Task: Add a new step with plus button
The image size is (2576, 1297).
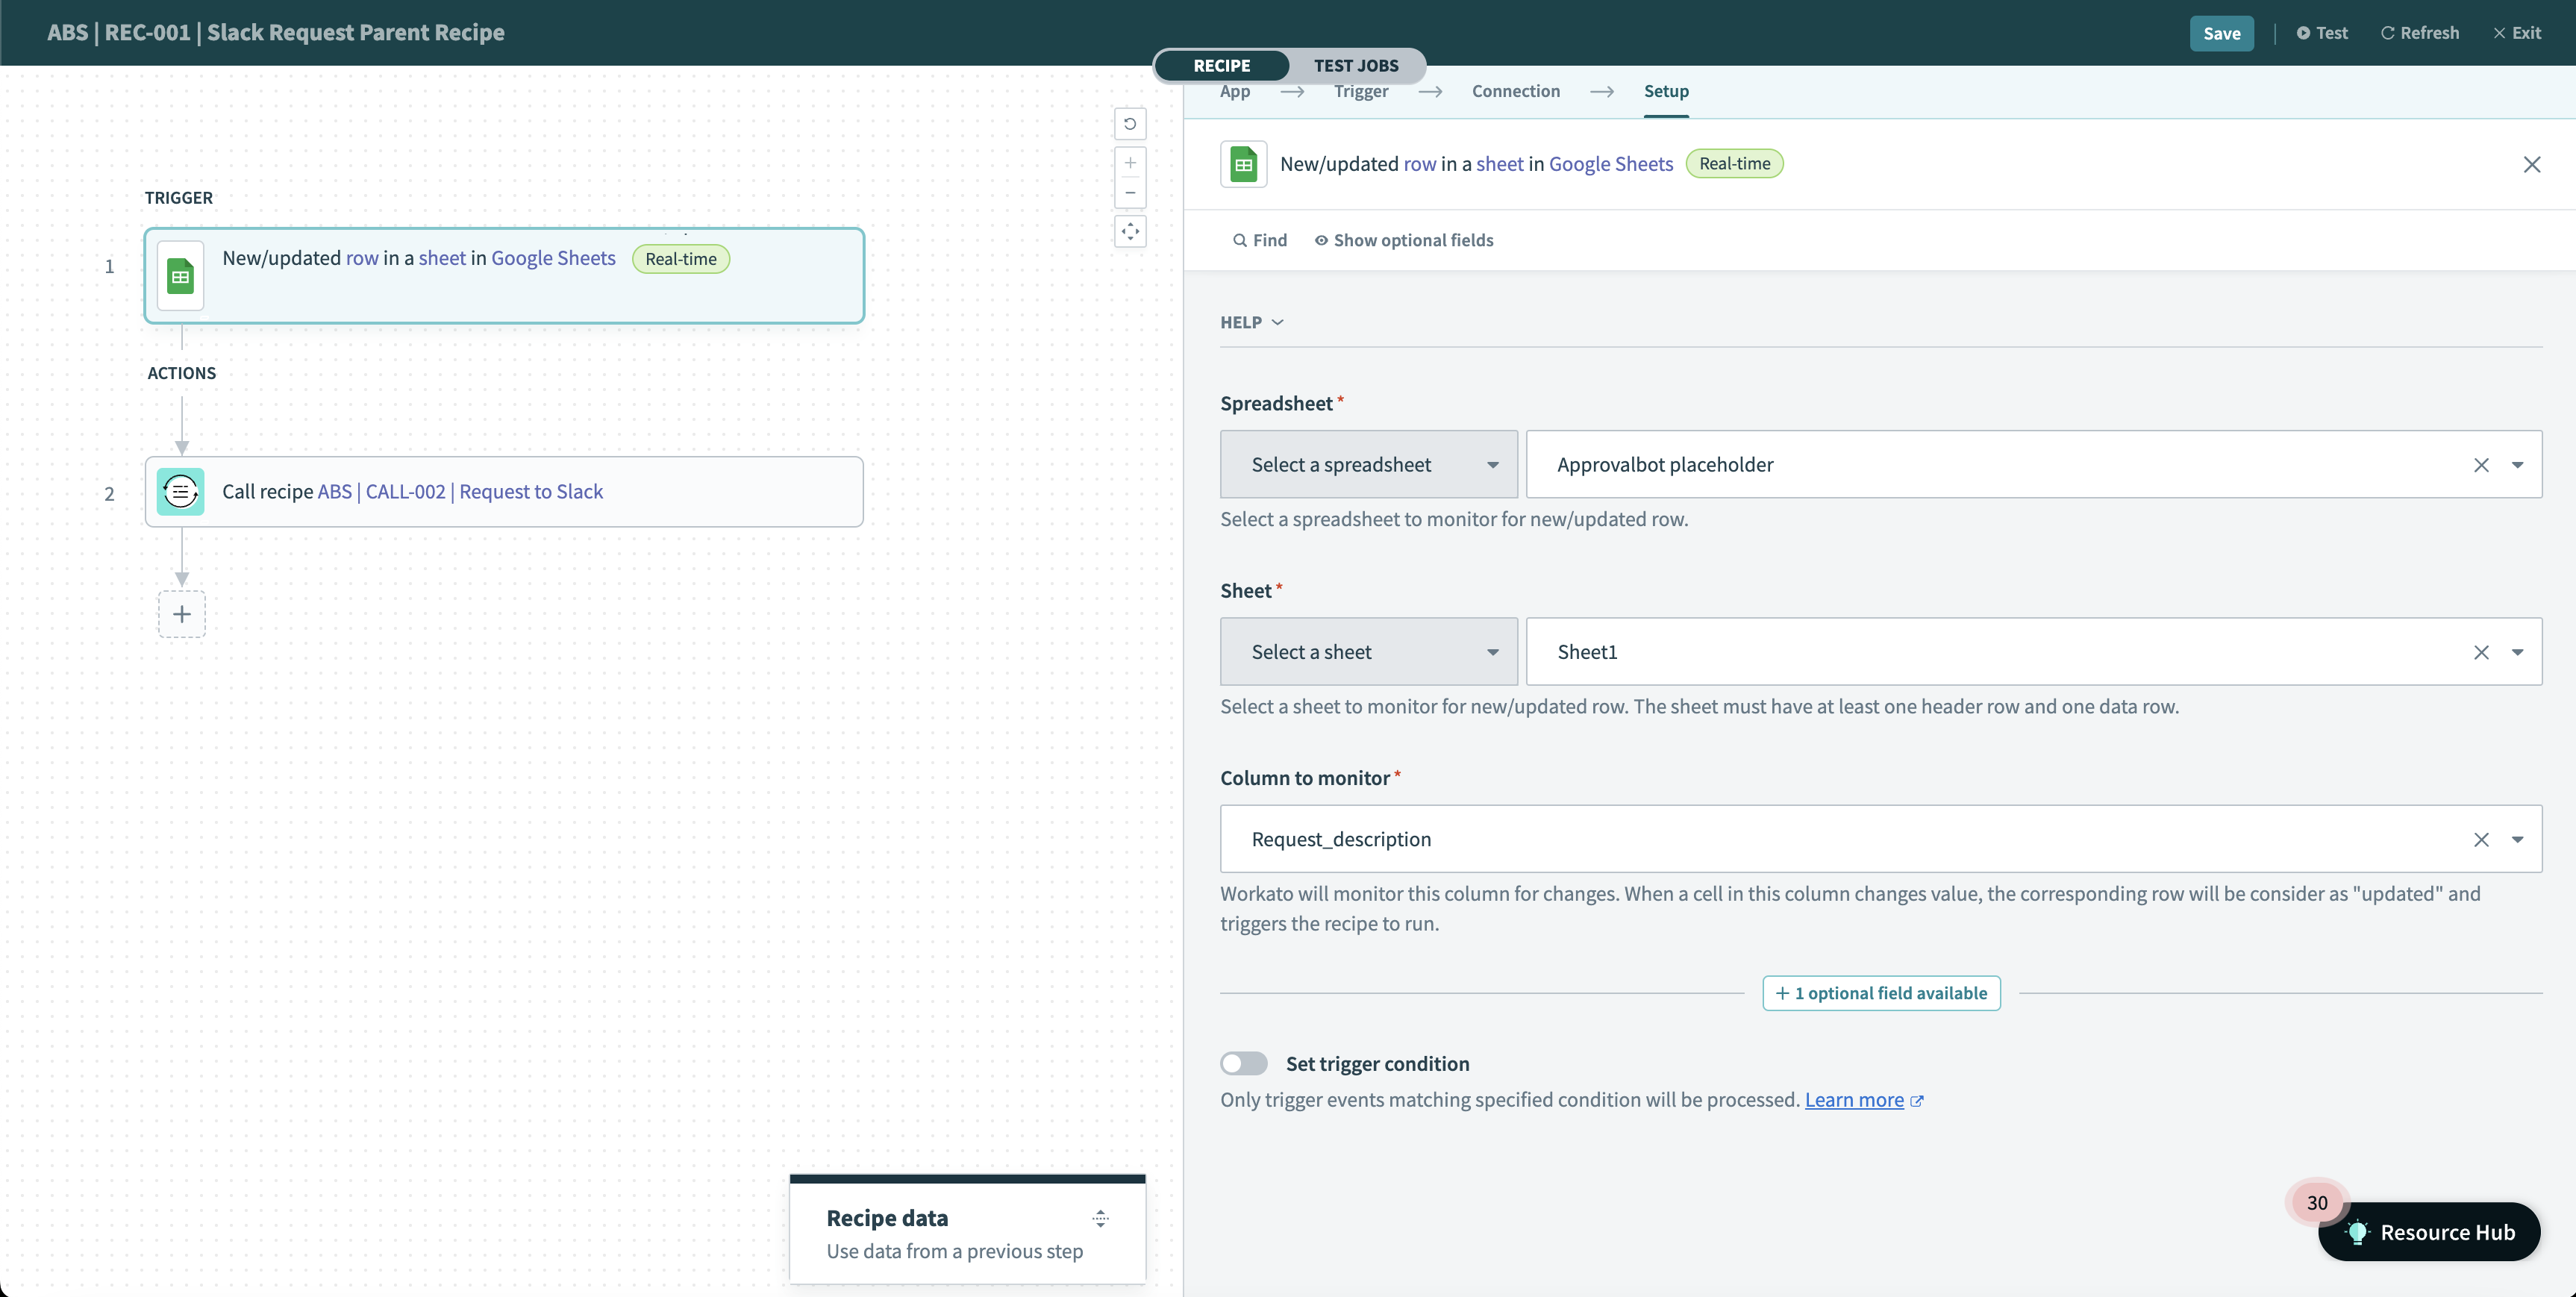Action: (182, 614)
